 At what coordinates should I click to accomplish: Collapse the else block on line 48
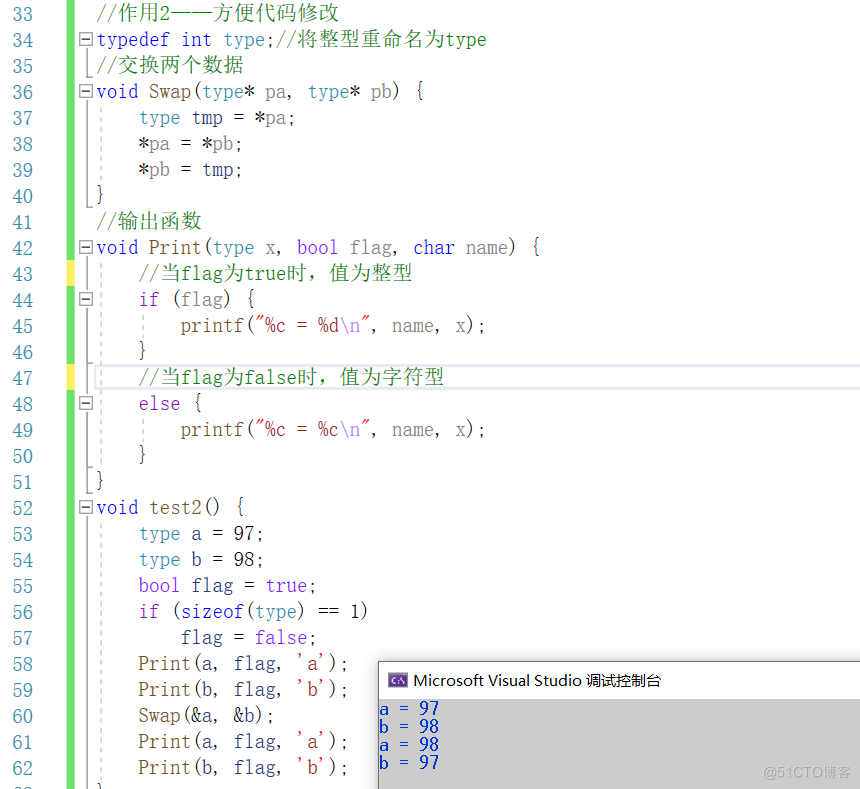pyautogui.click(x=86, y=403)
